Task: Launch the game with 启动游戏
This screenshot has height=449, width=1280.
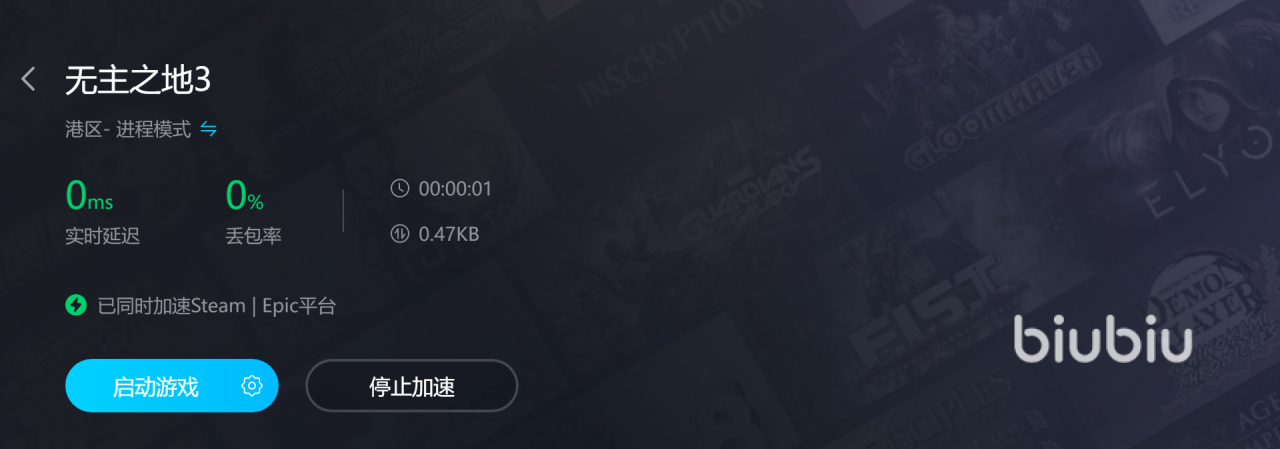Action: 155,386
